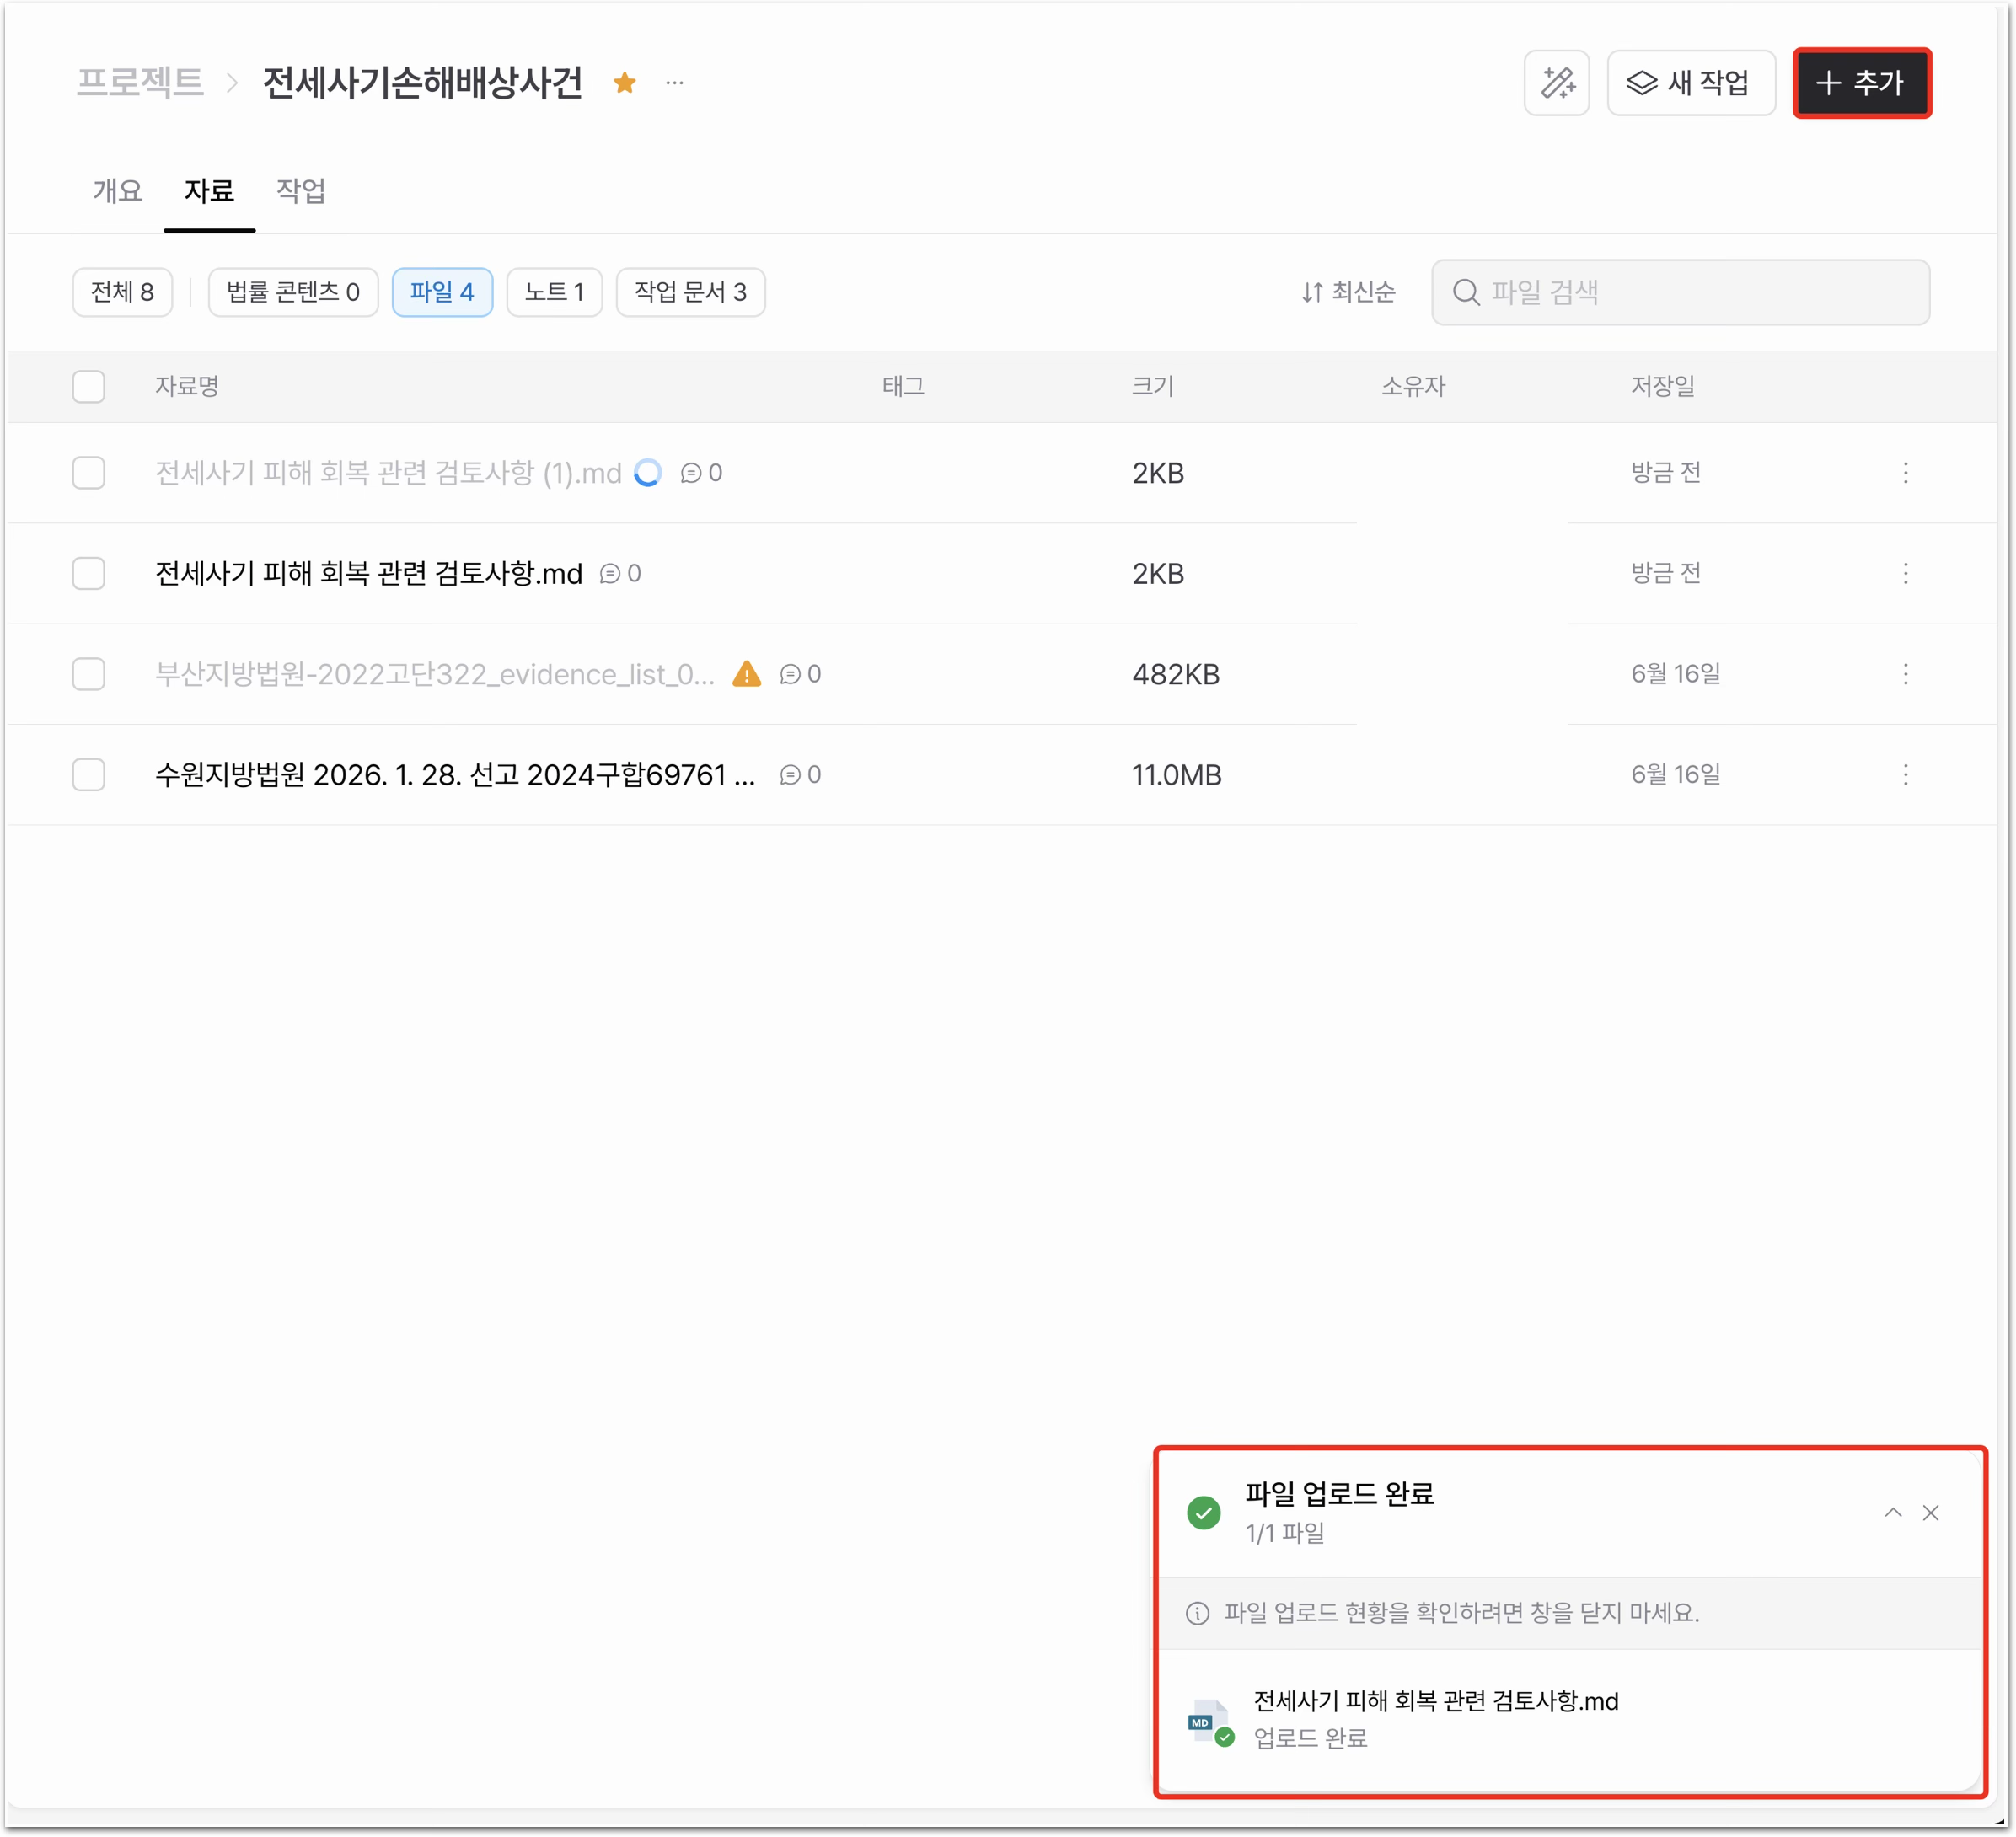2016x1837 pixels.
Task: Open the 최신순 sort order dropdown
Action: (1348, 292)
